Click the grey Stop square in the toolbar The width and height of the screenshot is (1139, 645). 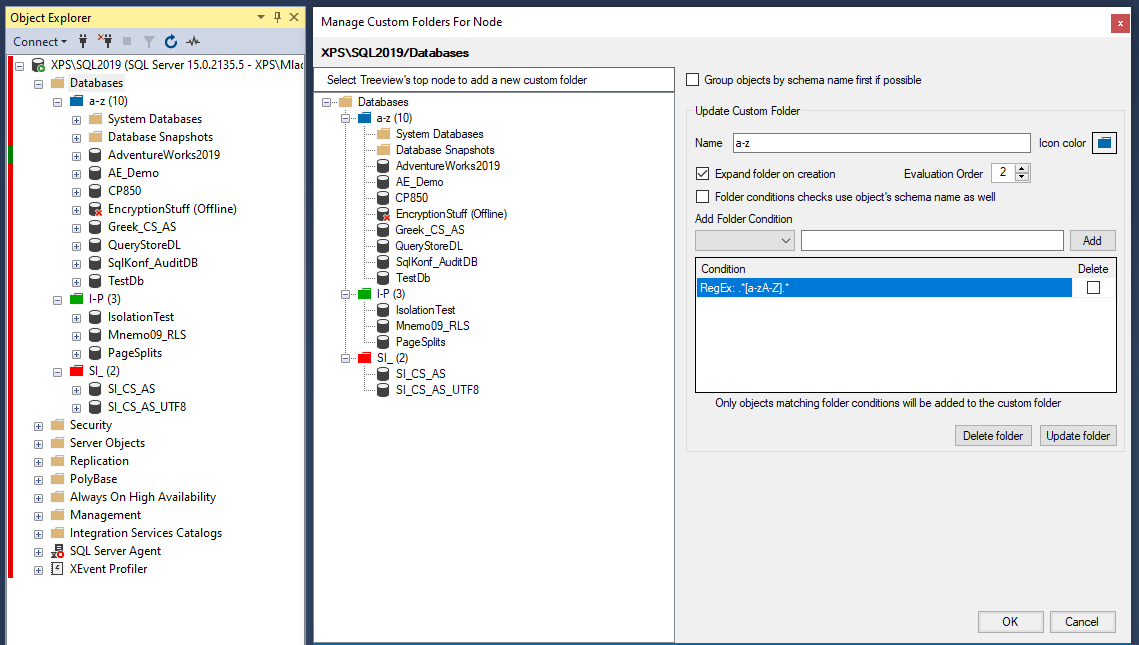point(127,41)
